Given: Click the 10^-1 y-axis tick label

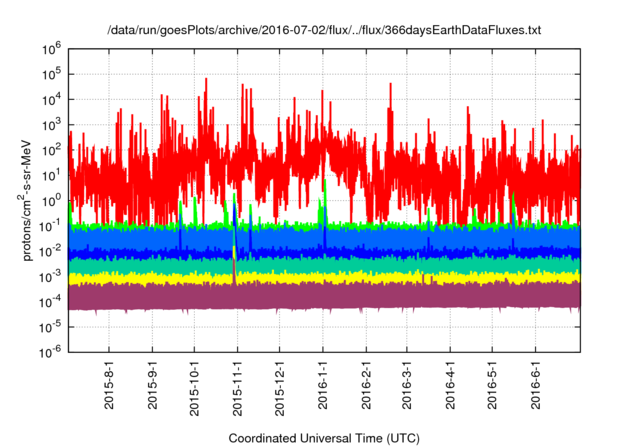Looking at the screenshot, I should 51,226.
